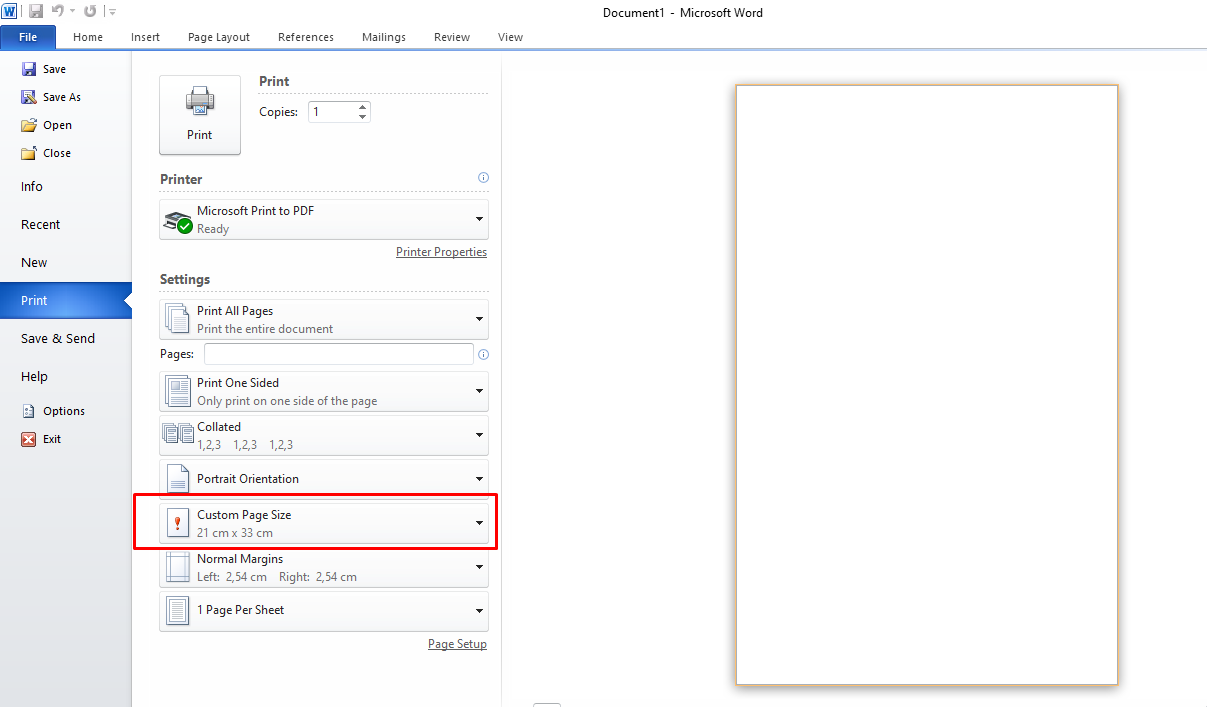The width and height of the screenshot is (1207, 707).
Task: Switch to the Home tab
Action: point(88,37)
